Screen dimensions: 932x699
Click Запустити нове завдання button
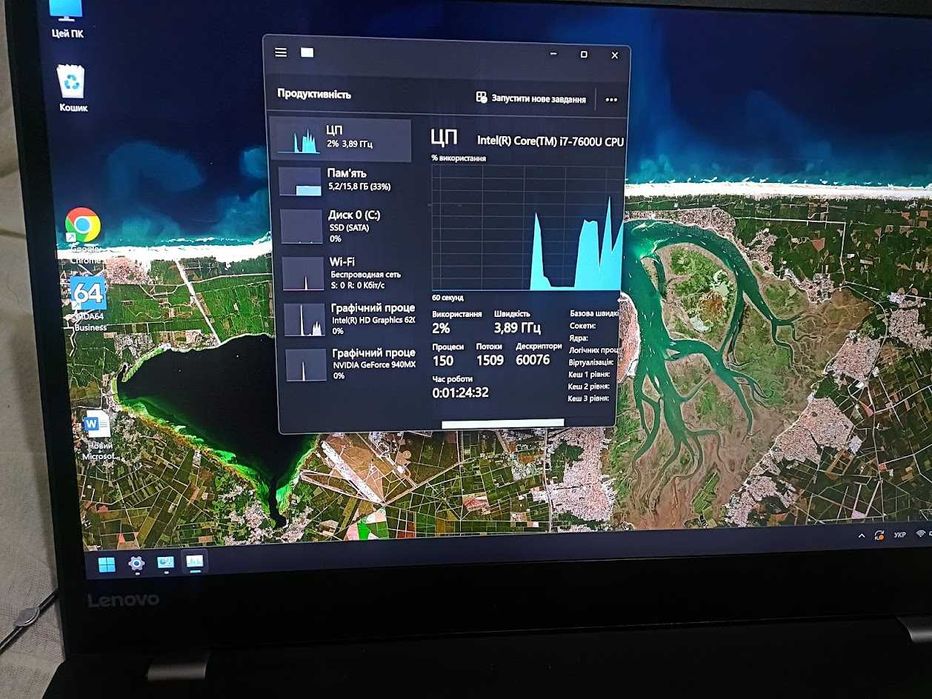[531, 99]
